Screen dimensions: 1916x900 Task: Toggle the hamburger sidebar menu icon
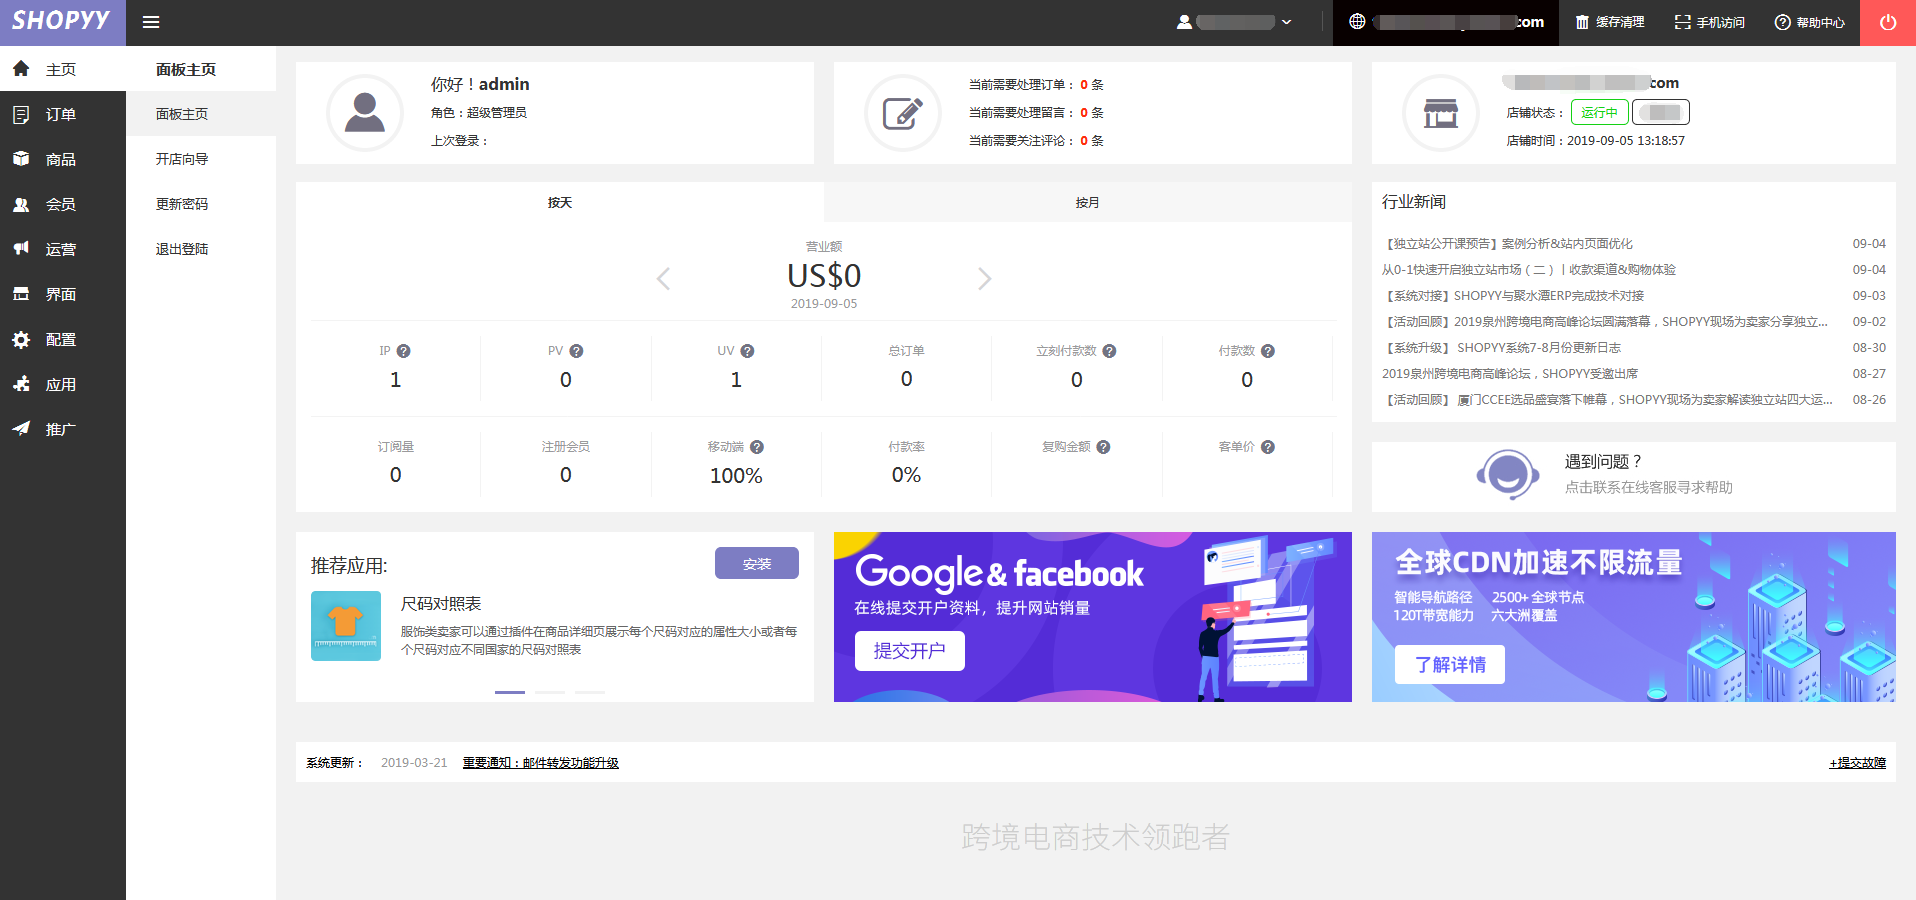click(151, 22)
